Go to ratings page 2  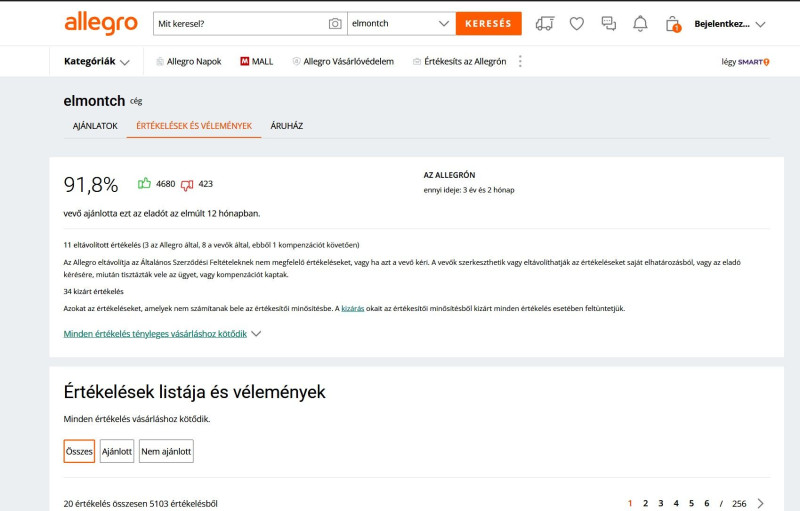(x=645, y=503)
